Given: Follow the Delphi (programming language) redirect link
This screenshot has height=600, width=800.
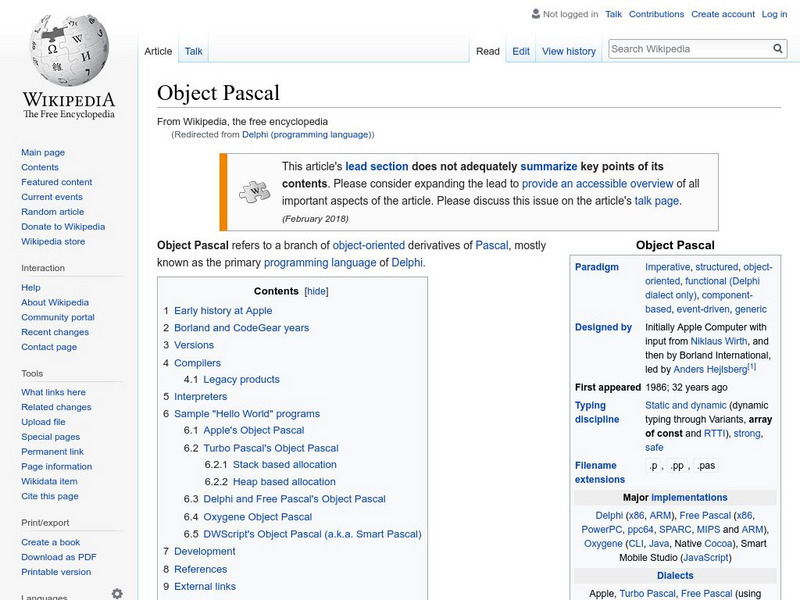Looking at the screenshot, I should pos(307,134).
